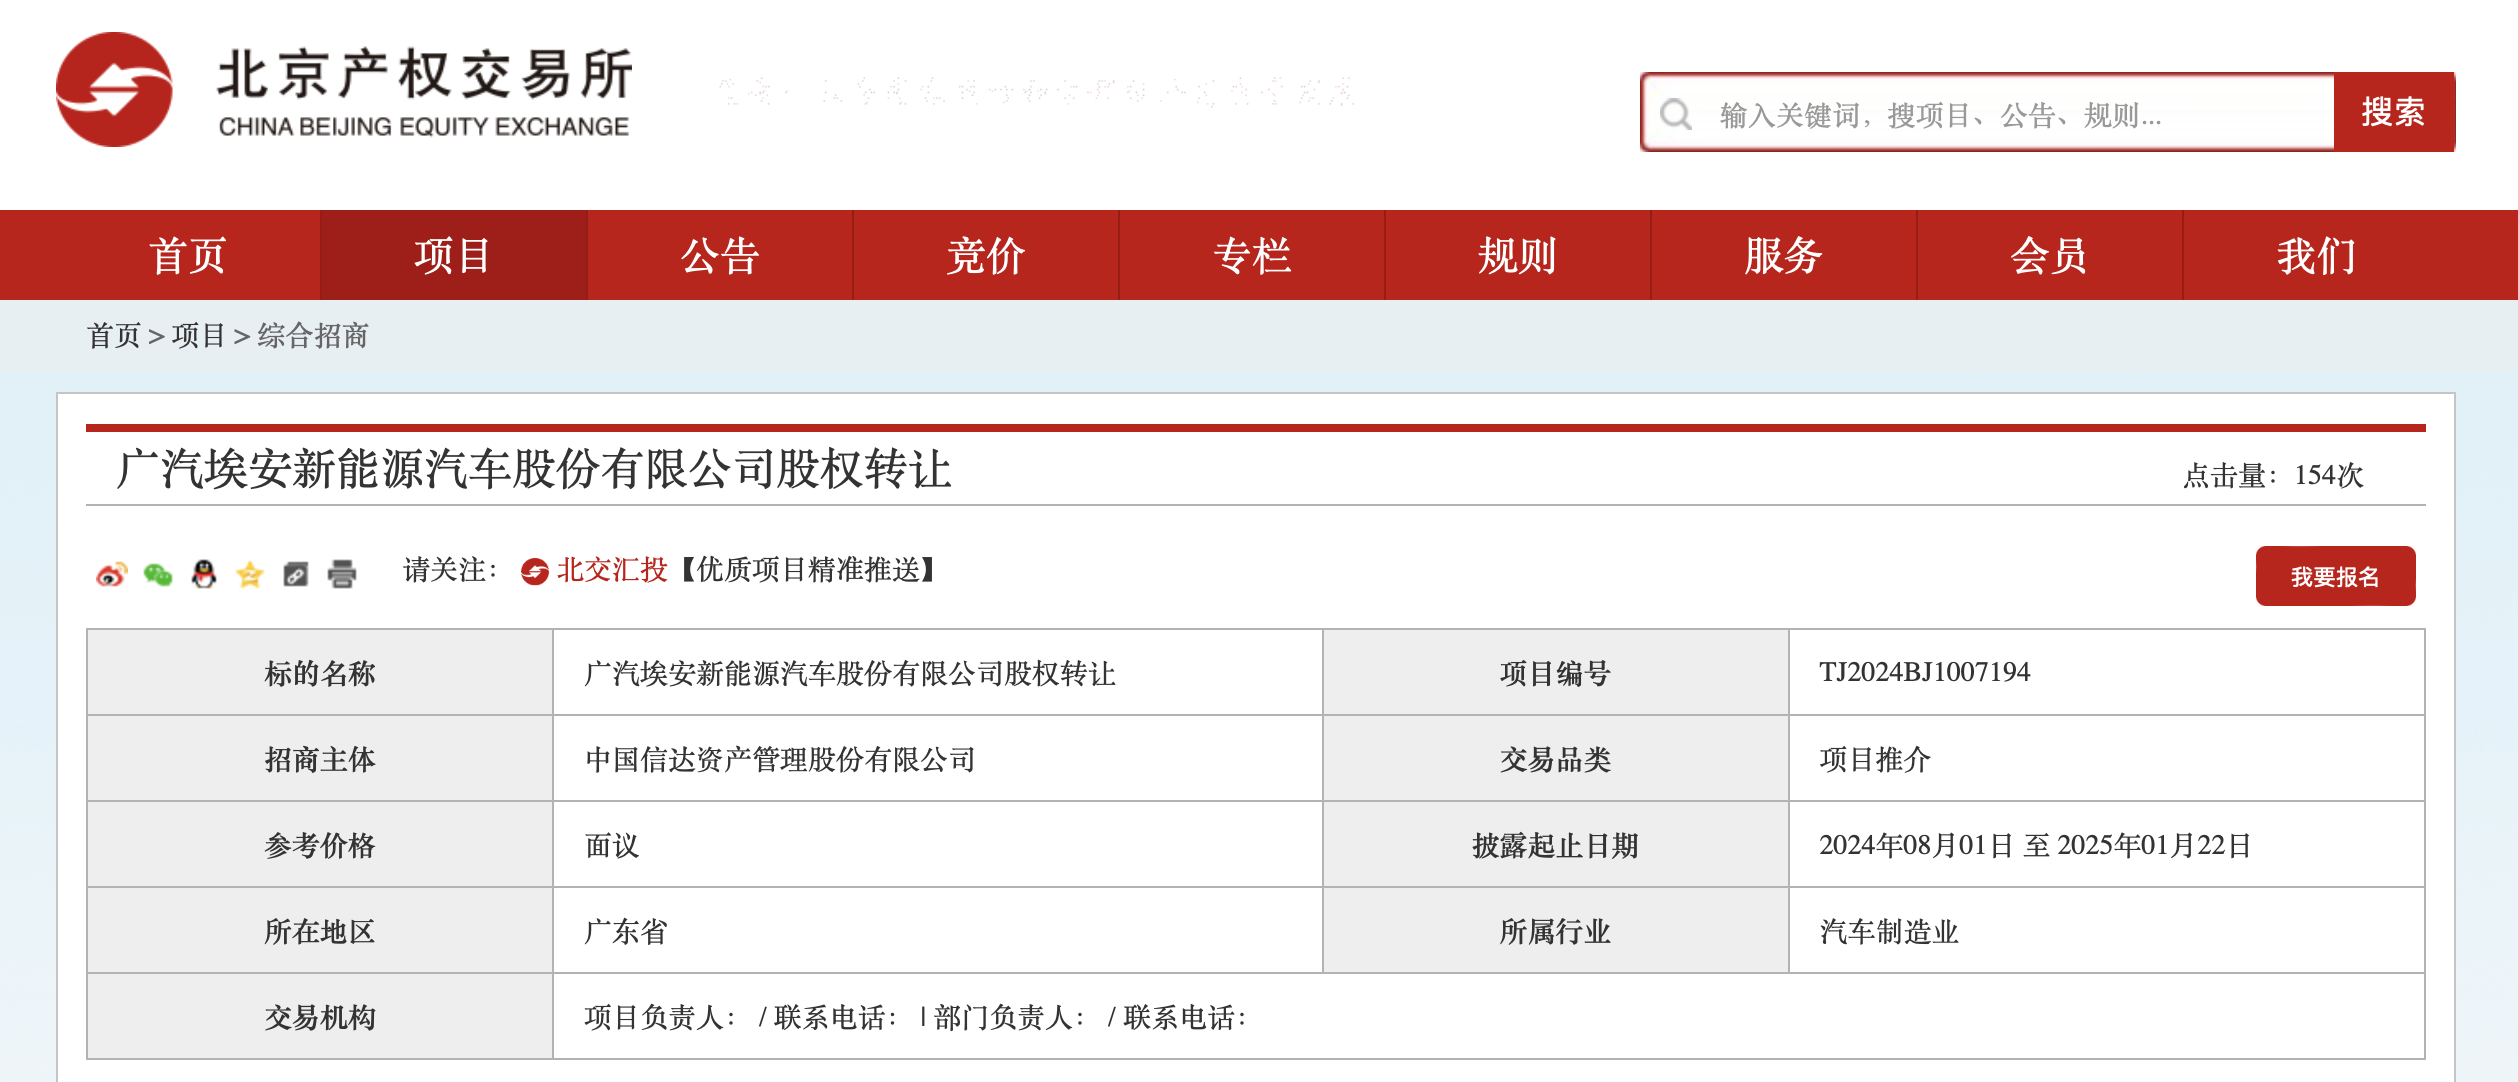Image resolution: width=2518 pixels, height=1082 pixels.
Task: Go to the 竞价 menu item
Action: click(x=985, y=255)
